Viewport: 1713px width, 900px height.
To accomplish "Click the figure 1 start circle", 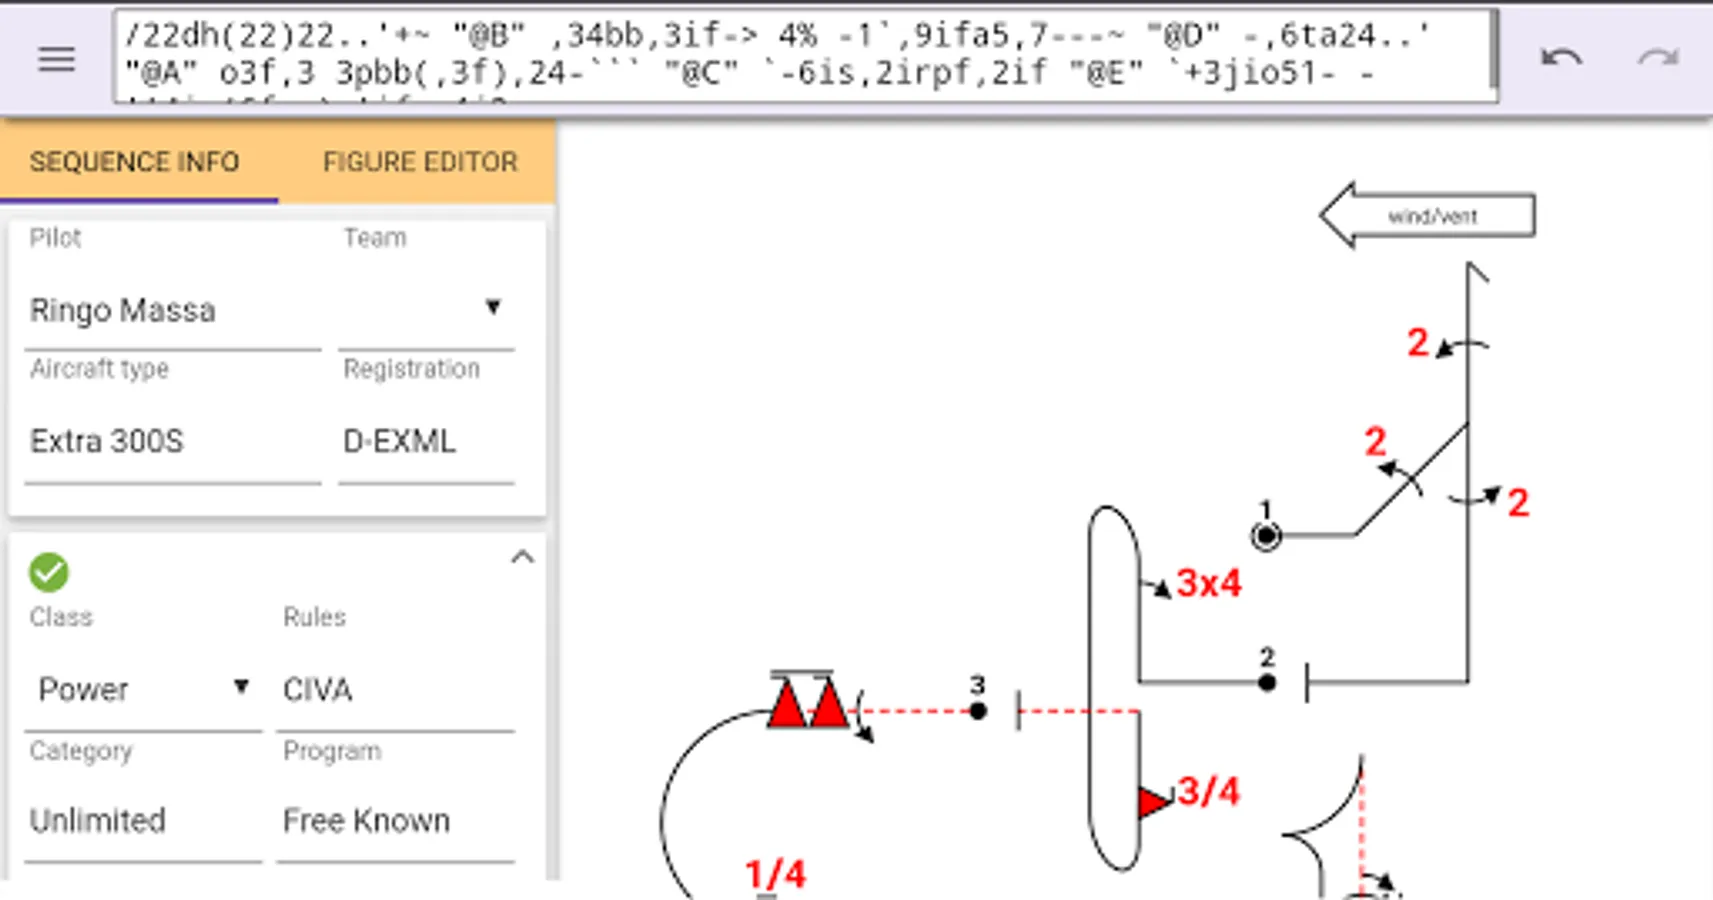I will [x=1266, y=536].
